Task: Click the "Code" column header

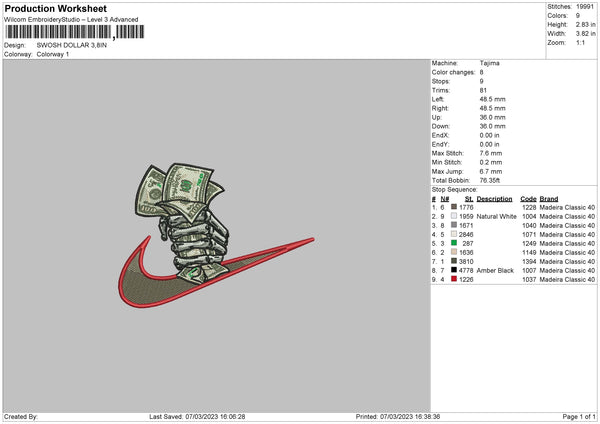Action: coord(528,199)
